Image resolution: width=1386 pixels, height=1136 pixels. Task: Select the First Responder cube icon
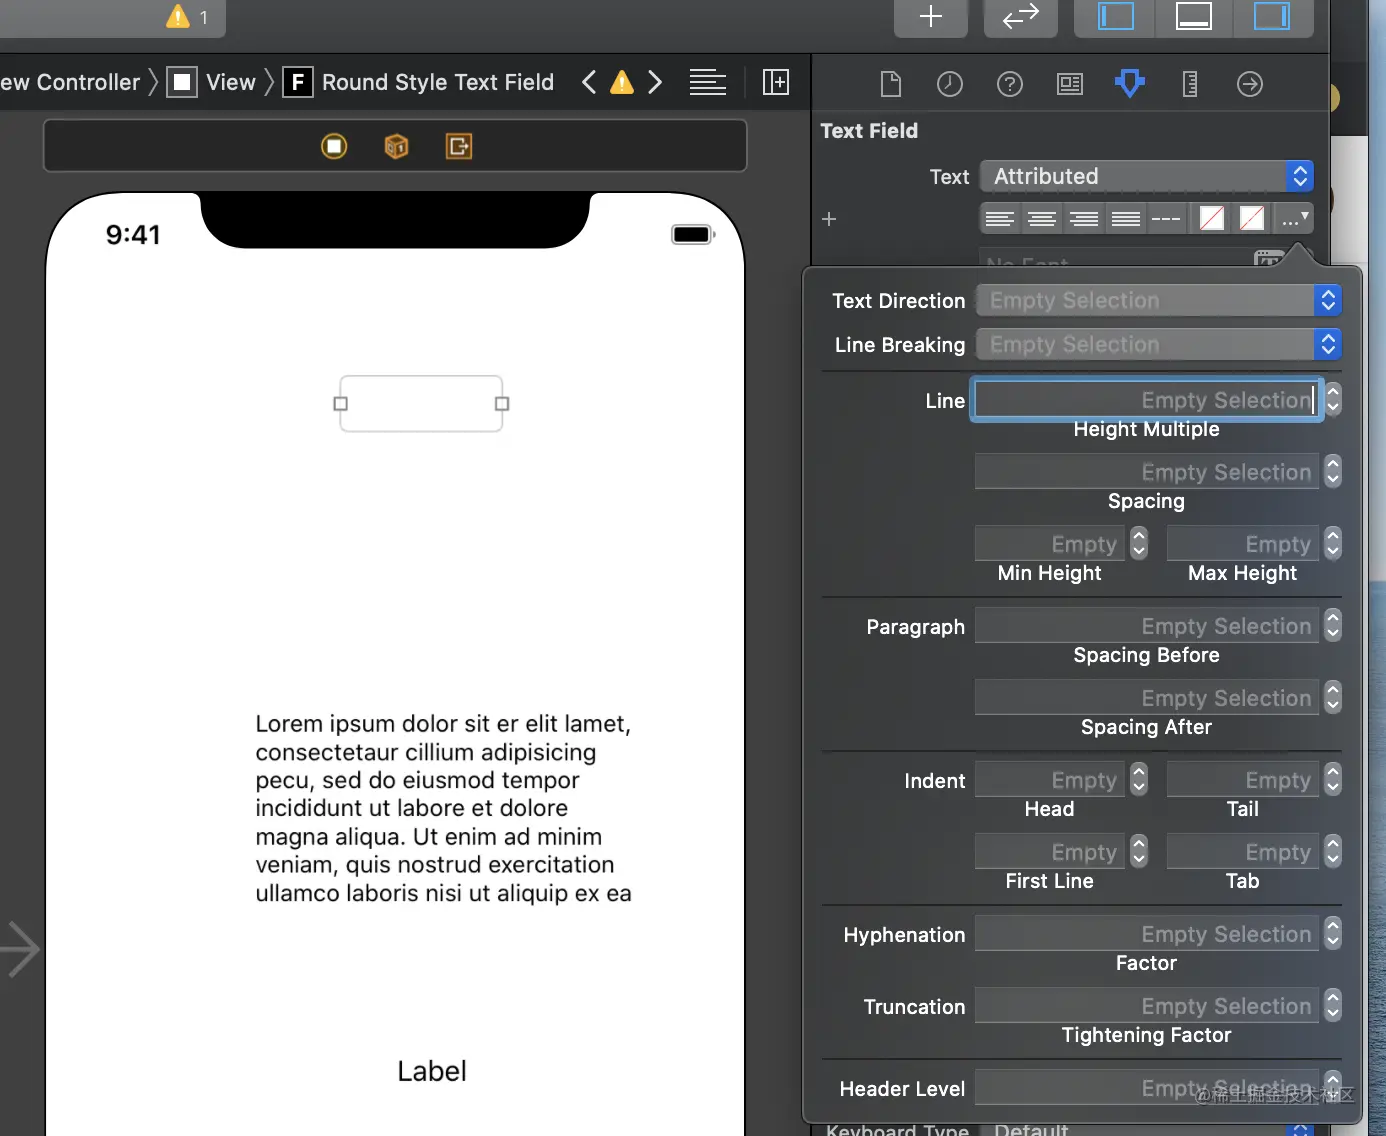(396, 146)
